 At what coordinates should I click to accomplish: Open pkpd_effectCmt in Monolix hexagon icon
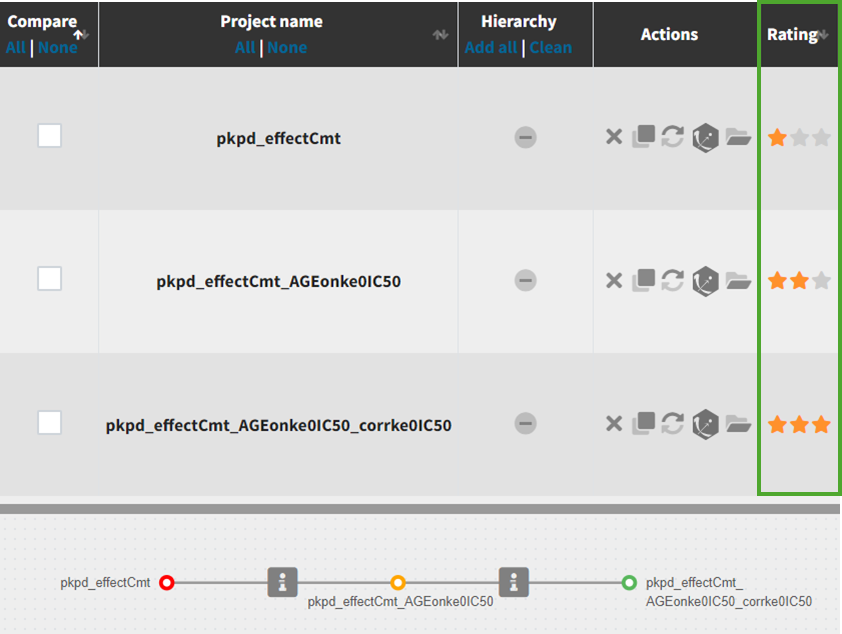pos(706,137)
